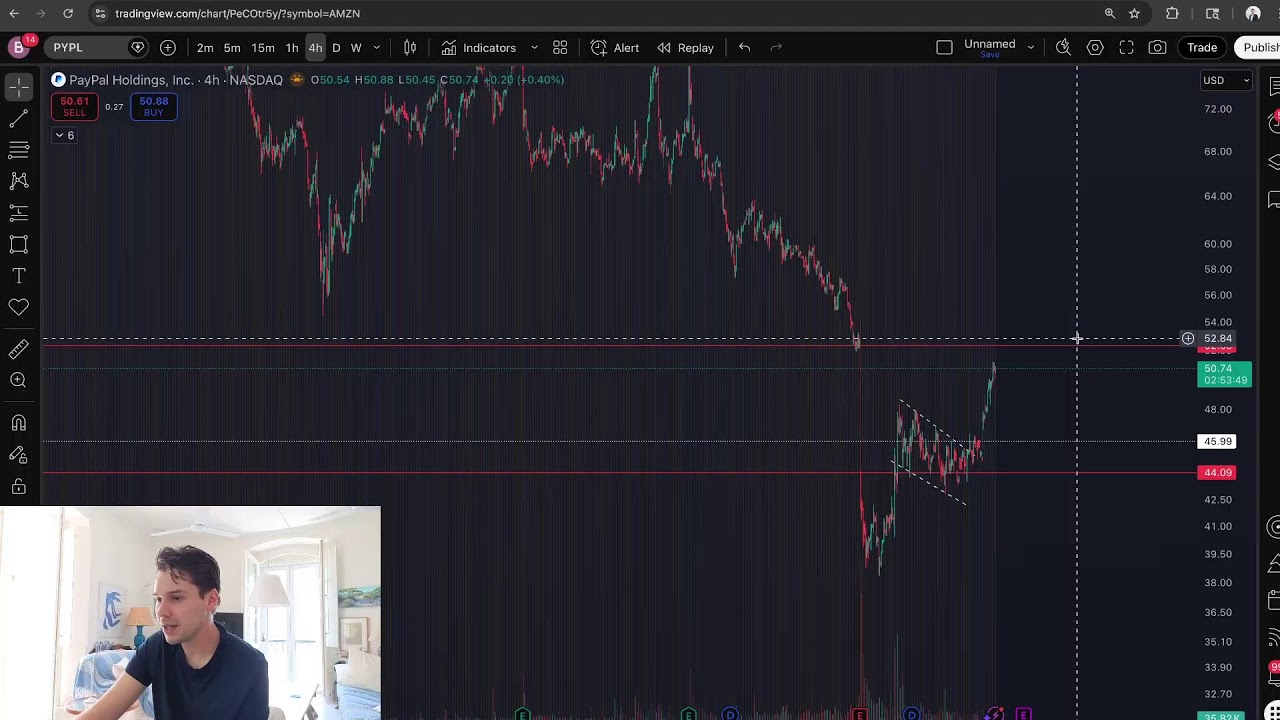Select the geometric shapes tool
The height and width of the screenshot is (720, 1280).
19,244
